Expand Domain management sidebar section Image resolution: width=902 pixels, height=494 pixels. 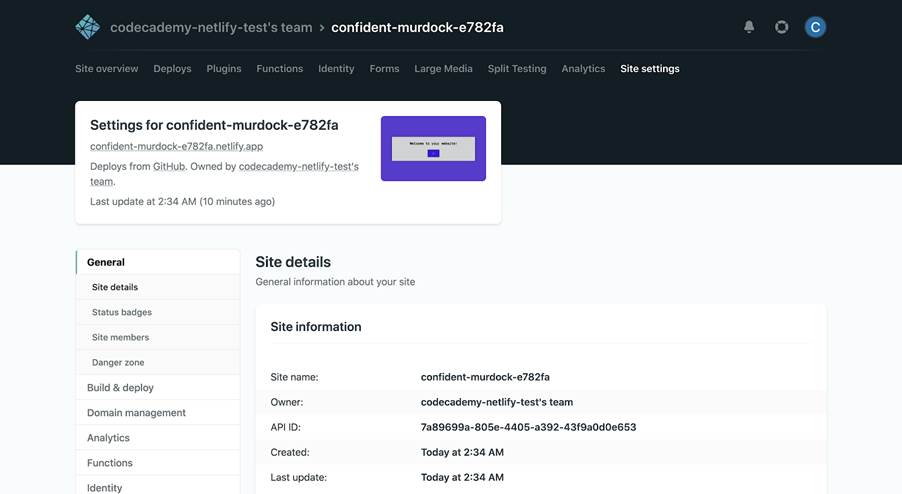[136, 412]
